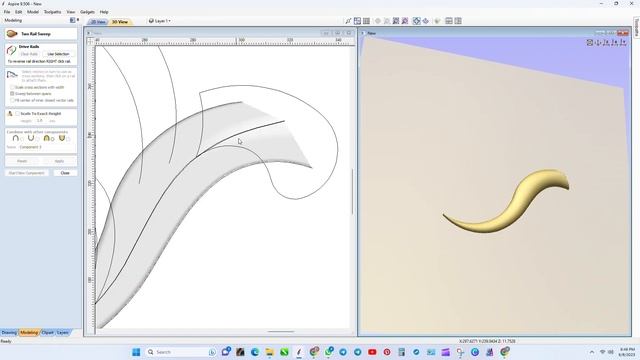
Task: Select the Merge Low radio button
Action: [x=68, y=140]
